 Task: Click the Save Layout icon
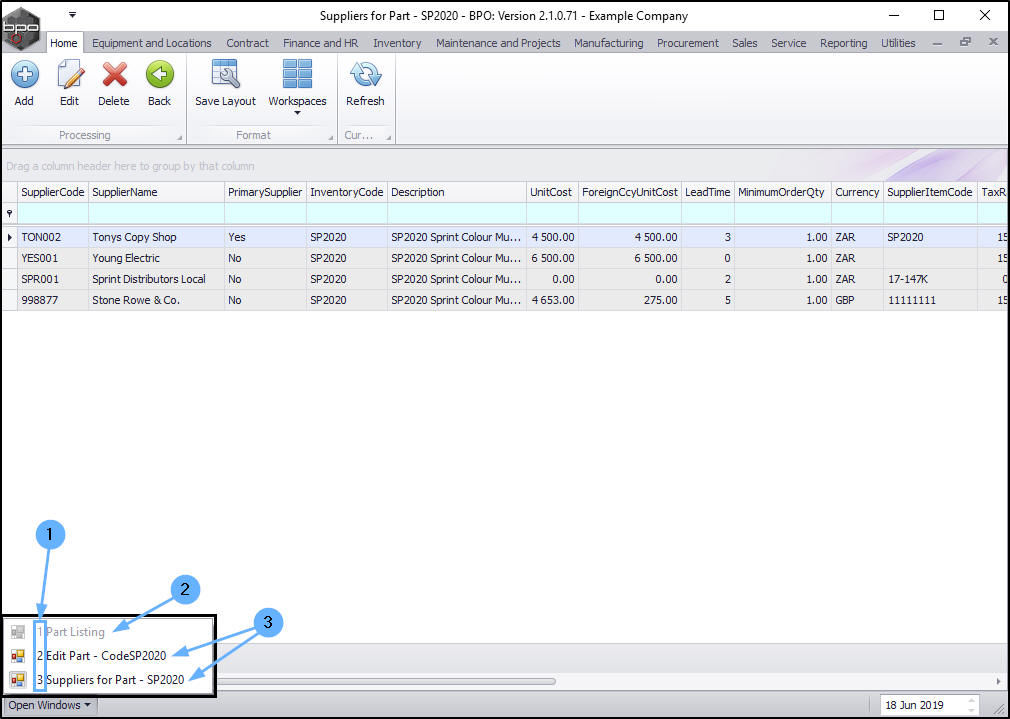(225, 75)
